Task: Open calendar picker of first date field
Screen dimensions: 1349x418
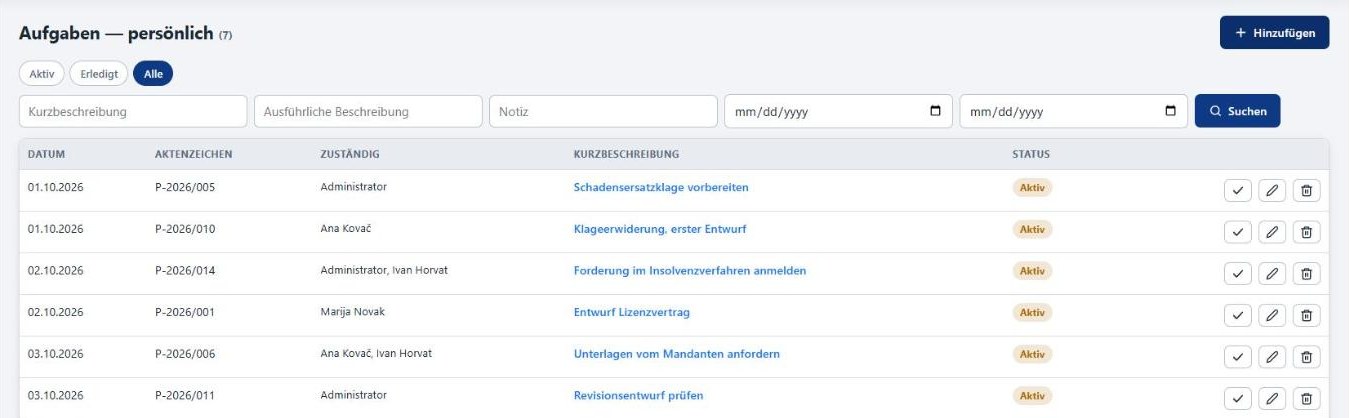Action: coord(935,111)
